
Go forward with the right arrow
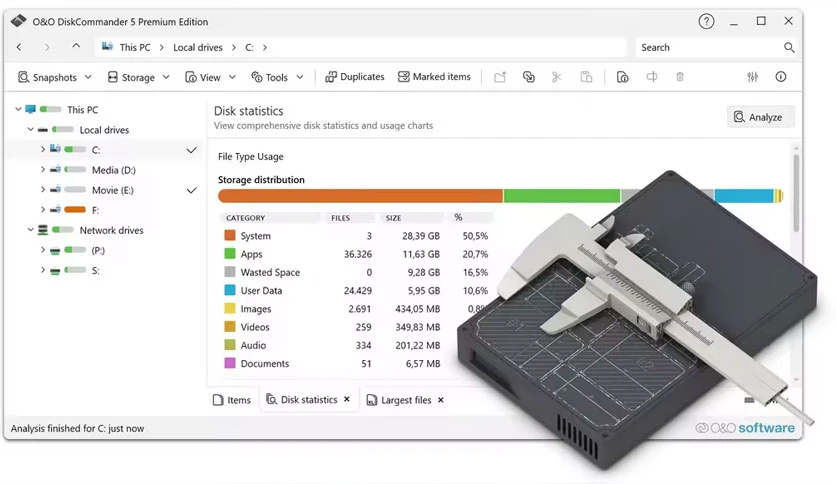click(x=47, y=47)
